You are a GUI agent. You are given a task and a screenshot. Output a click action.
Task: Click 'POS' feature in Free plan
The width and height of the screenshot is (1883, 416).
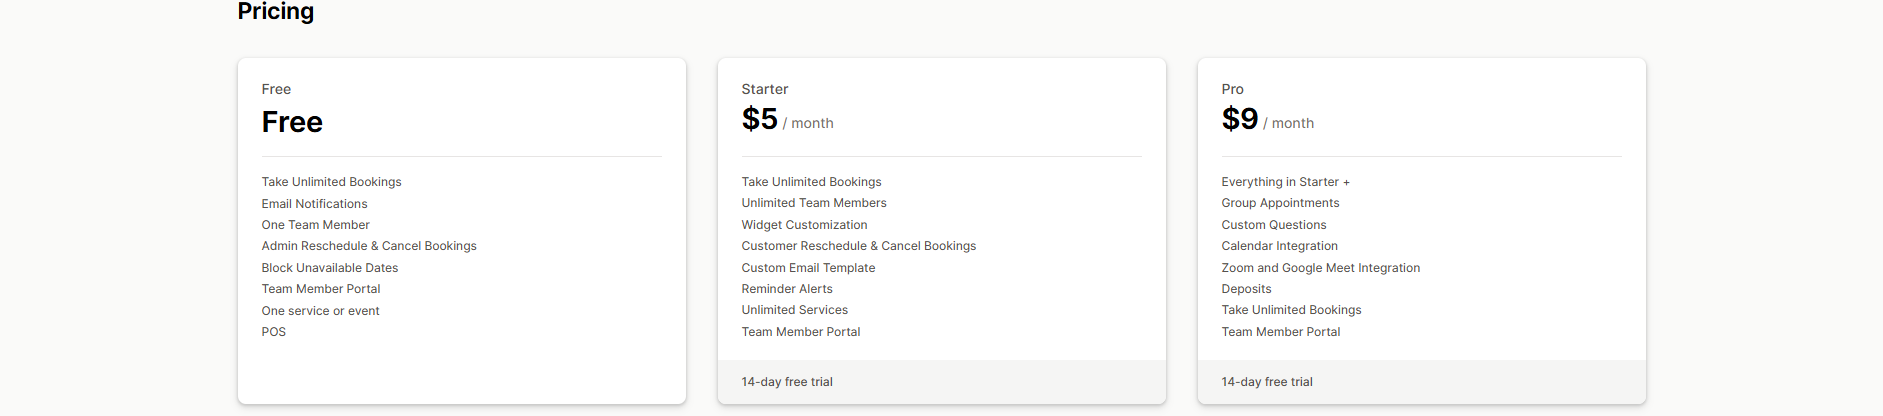(x=273, y=332)
